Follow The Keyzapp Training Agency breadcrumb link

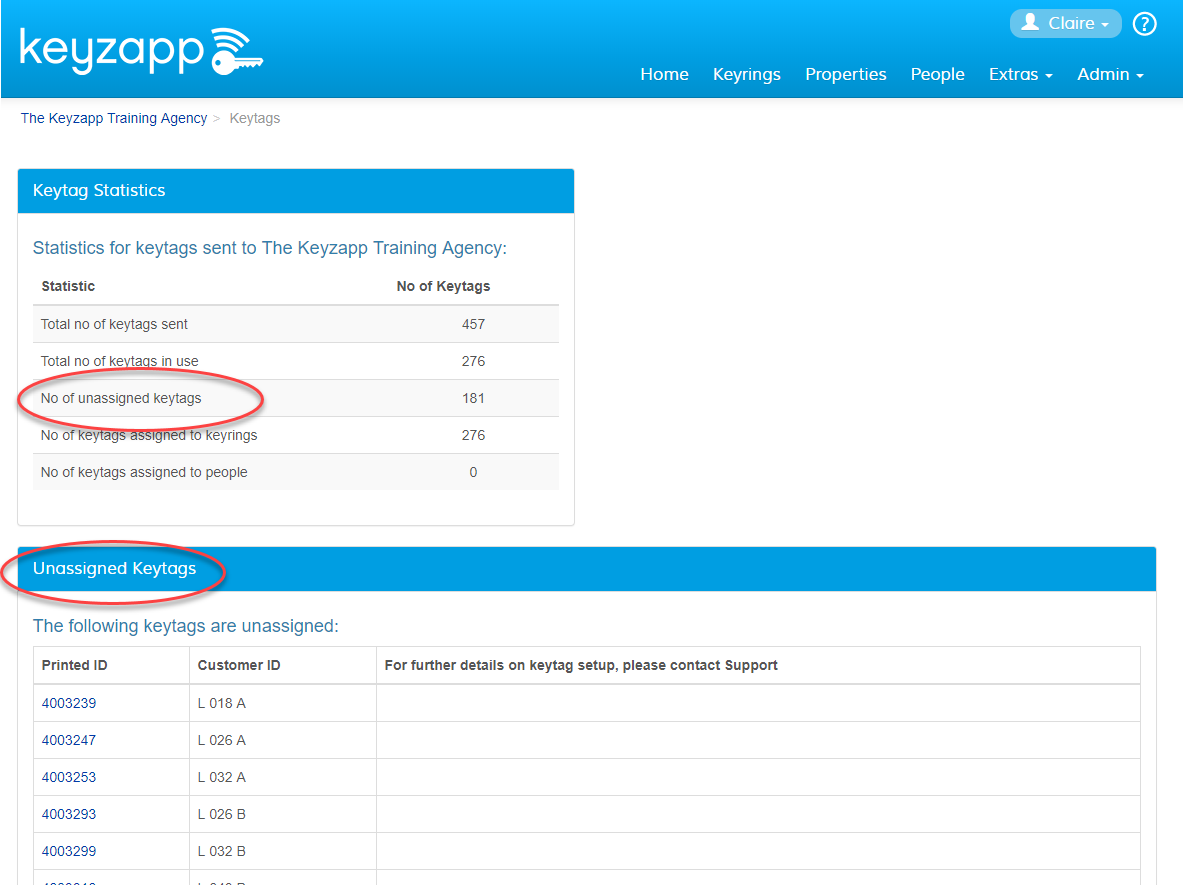[114, 118]
